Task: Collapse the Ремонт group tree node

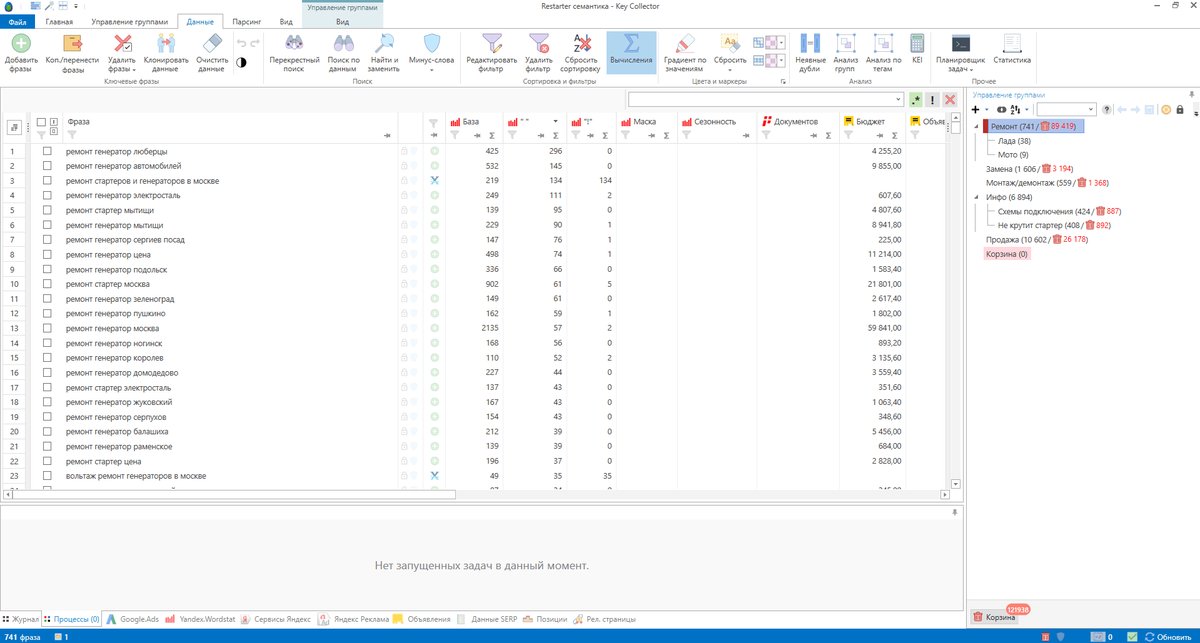Action: (x=977, y=126)
